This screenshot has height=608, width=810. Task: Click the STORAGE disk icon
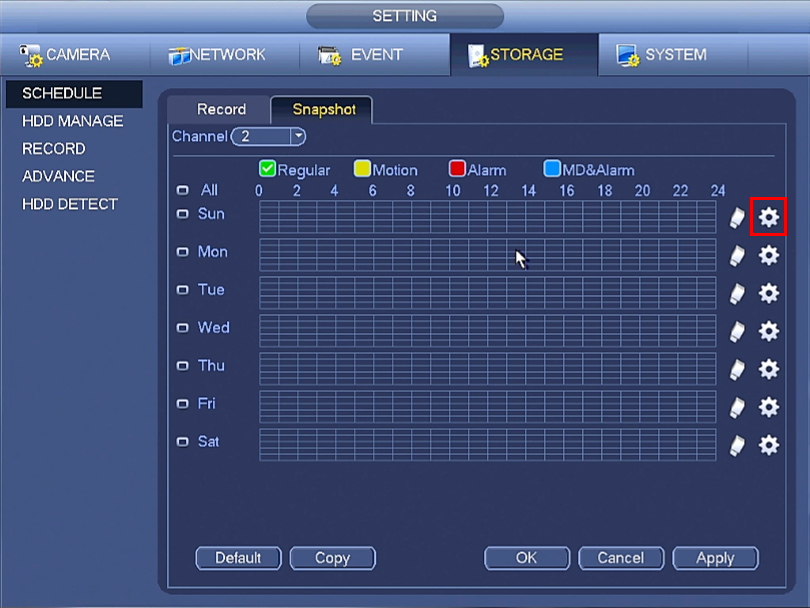[477, 56]
